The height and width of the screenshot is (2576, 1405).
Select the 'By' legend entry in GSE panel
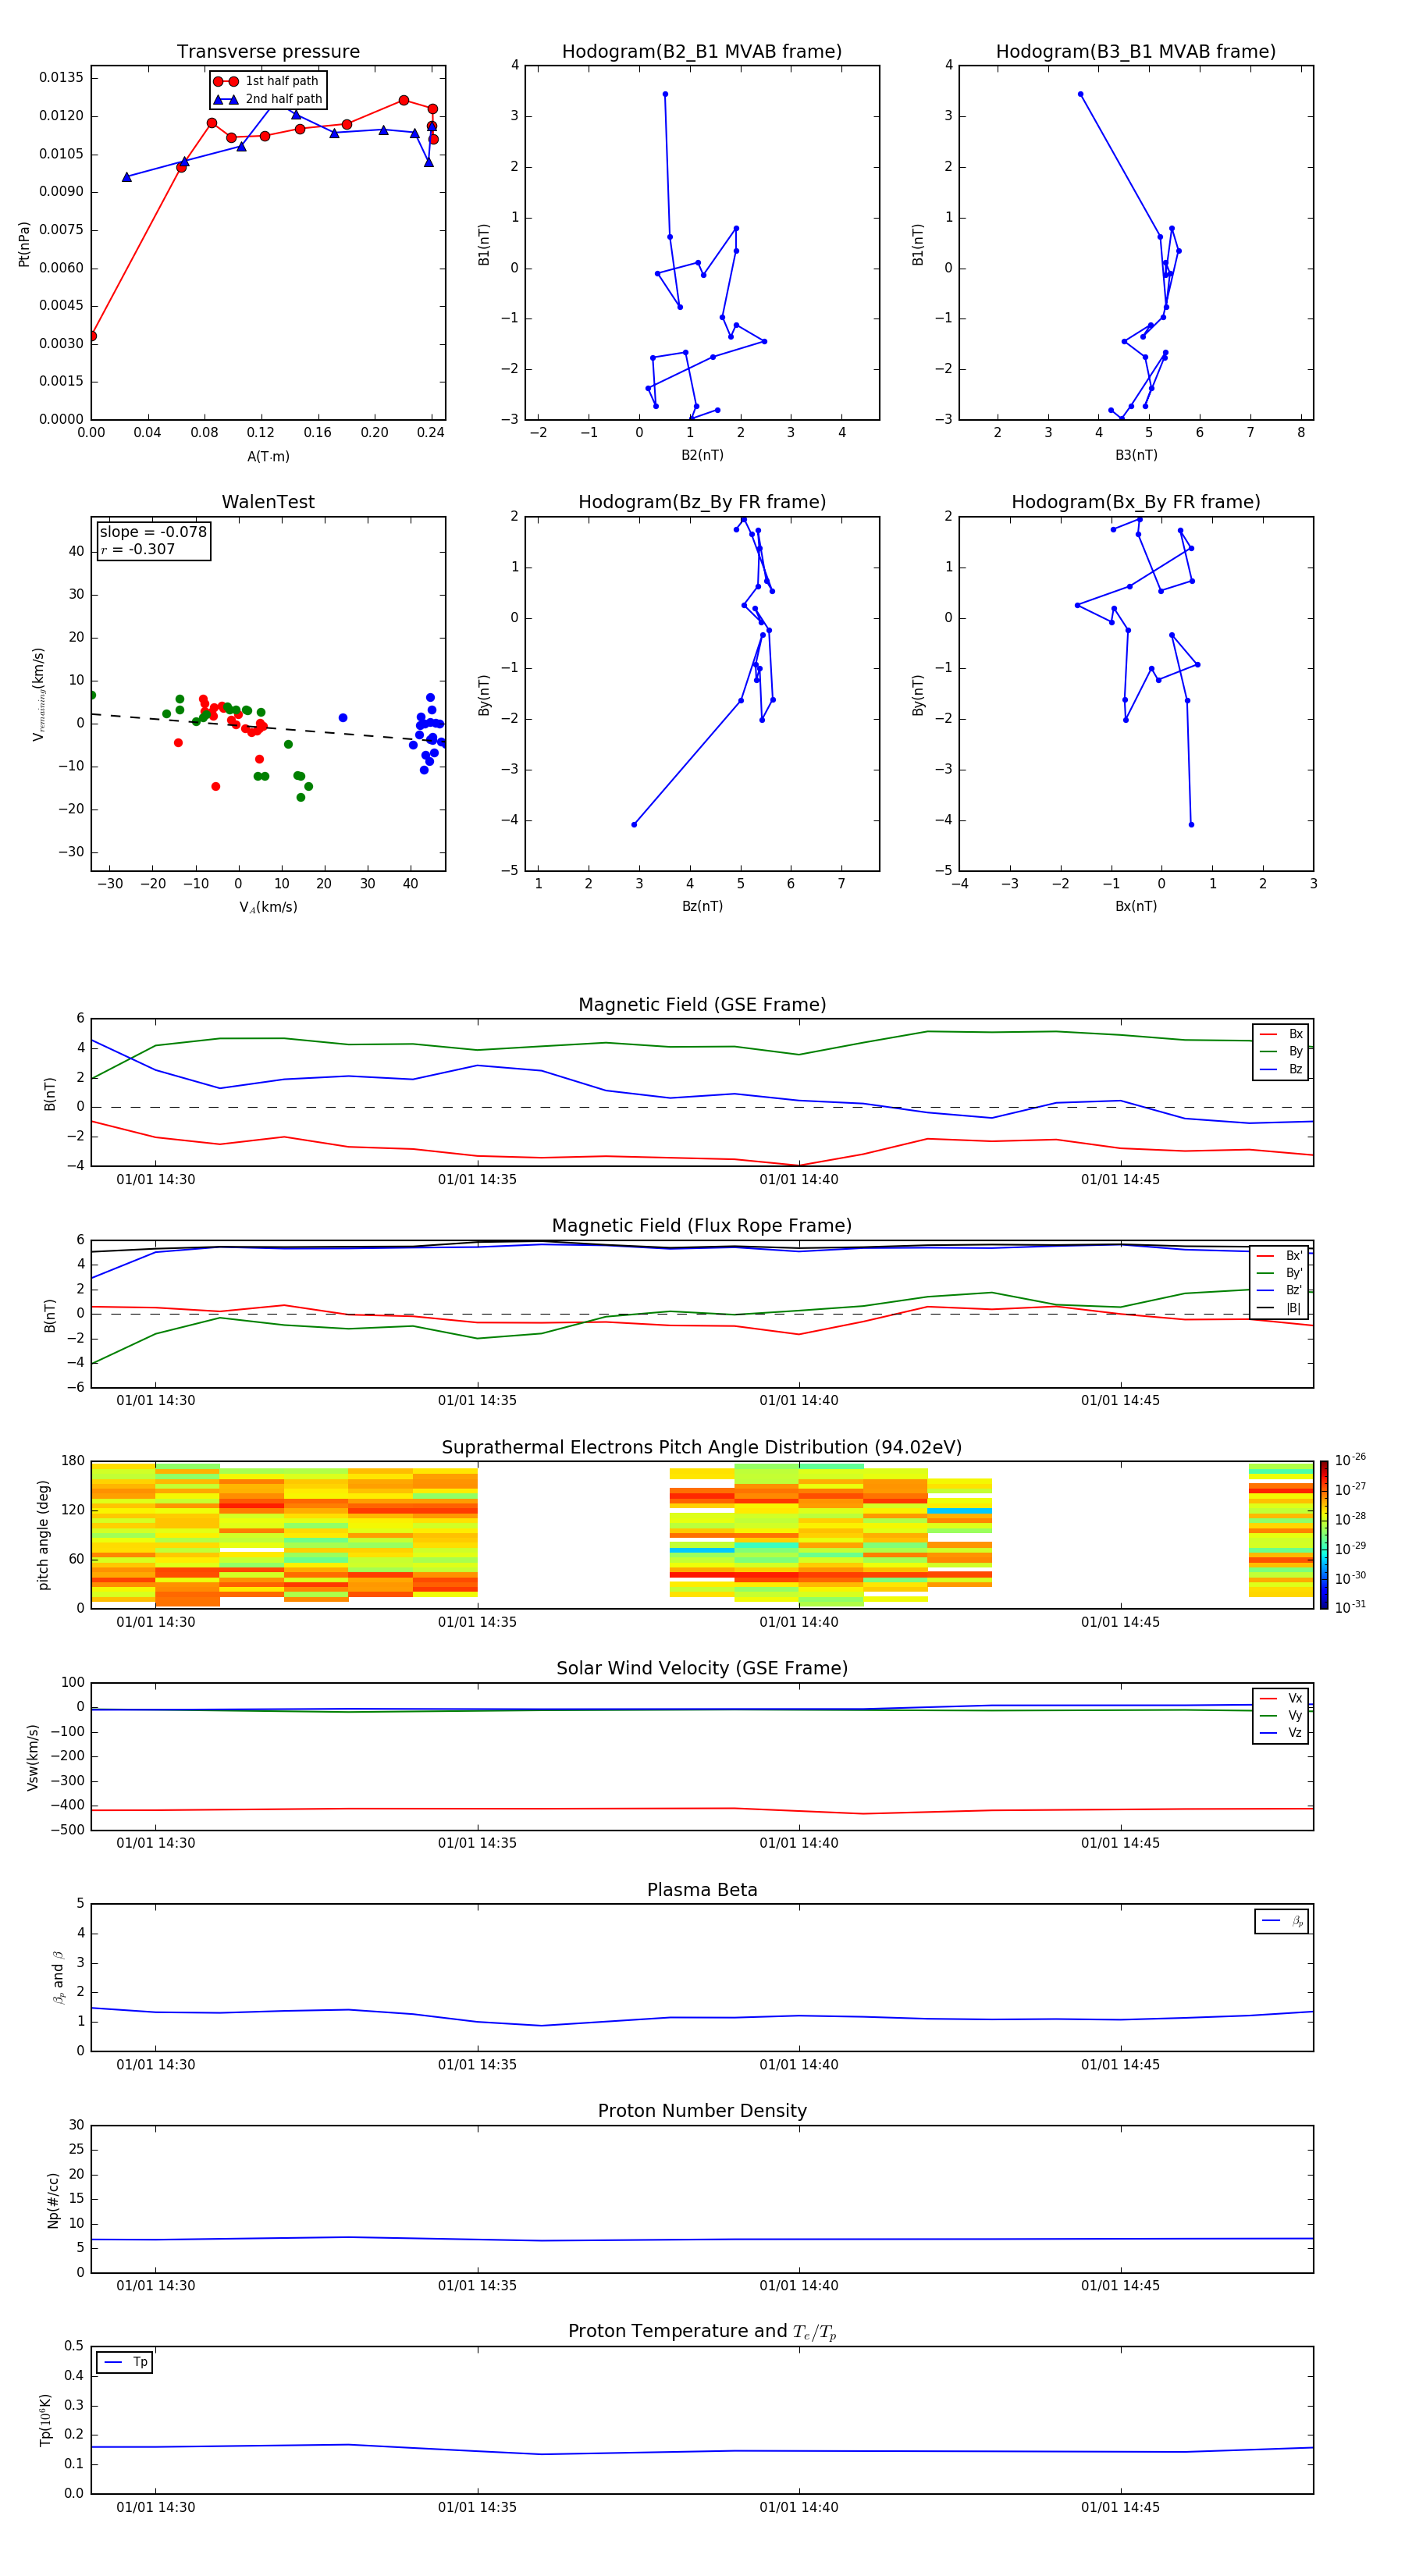point(1281,1051)
